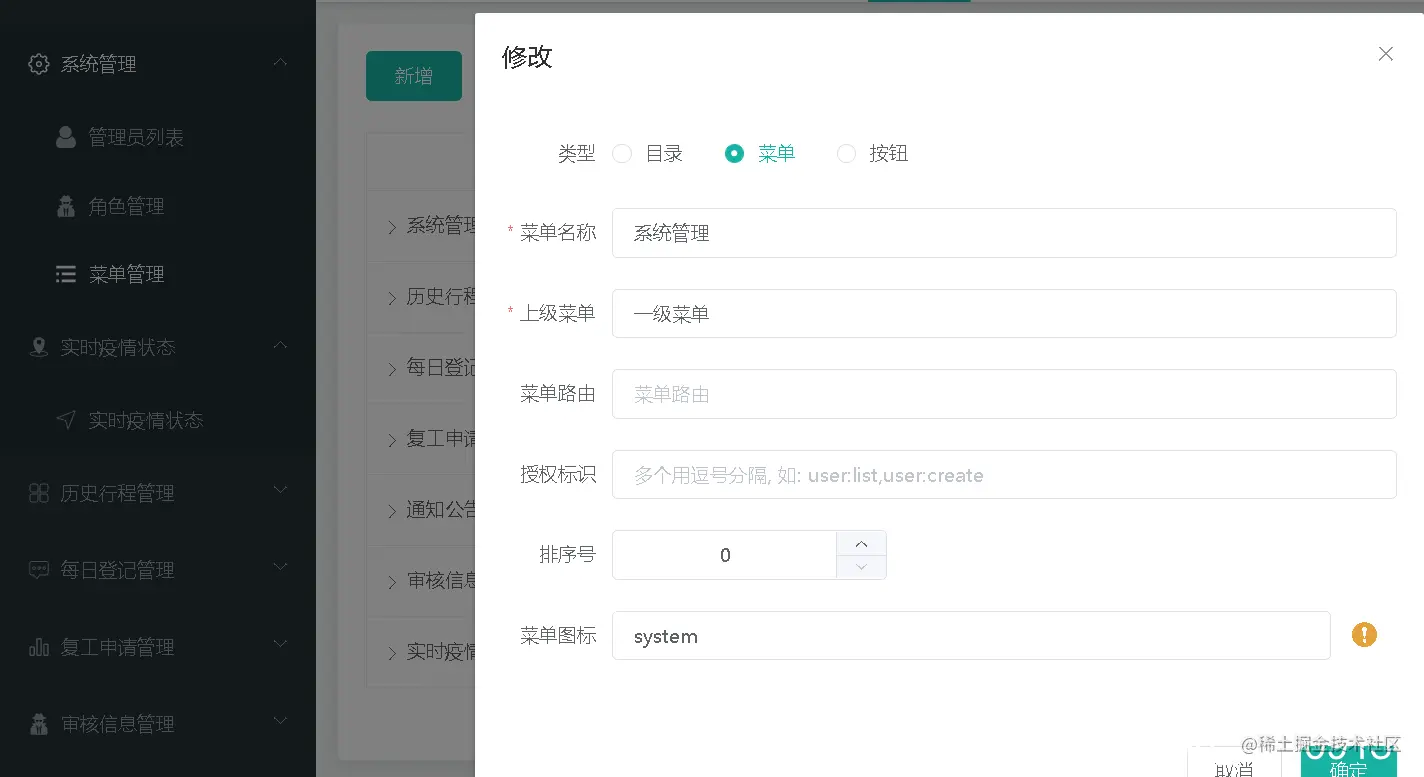
Task: Collapse the 实时疫情状态 sidebar group chevron
Action: coord(280,345)
